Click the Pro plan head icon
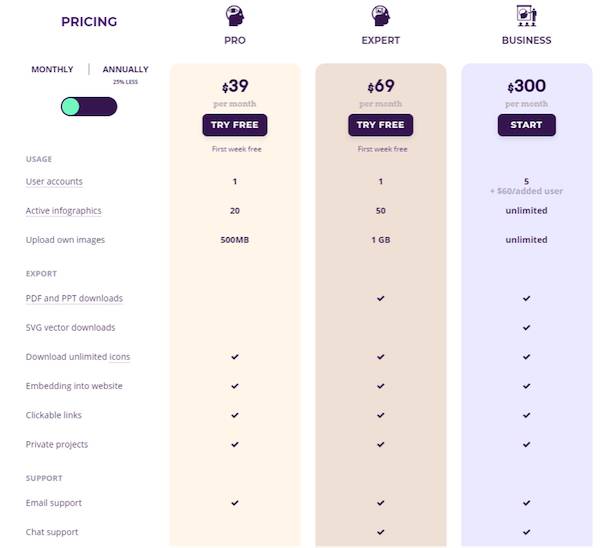The width and height of the screenshot is (600, 548). point(235,17)
